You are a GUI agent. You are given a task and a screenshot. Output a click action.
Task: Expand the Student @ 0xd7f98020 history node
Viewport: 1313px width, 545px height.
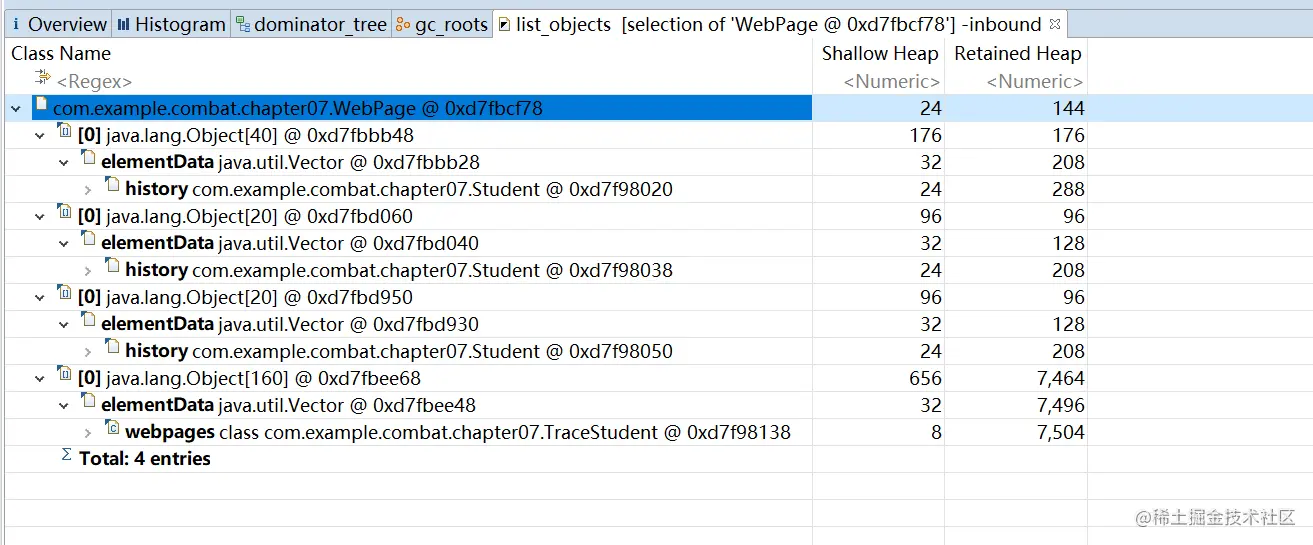tap(88, 189)
